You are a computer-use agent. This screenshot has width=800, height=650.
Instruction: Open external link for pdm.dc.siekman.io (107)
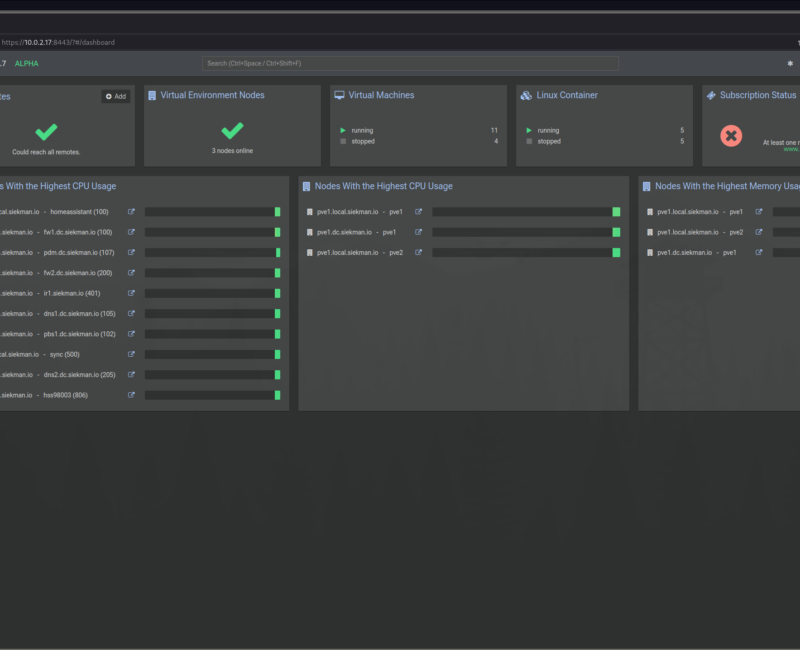131,253
